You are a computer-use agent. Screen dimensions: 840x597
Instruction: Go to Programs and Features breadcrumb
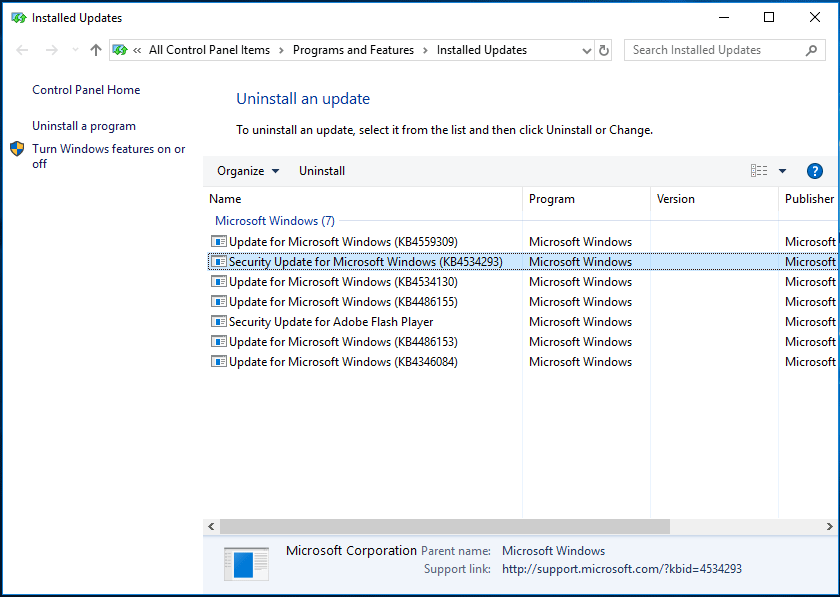click(x=353, y=49)
